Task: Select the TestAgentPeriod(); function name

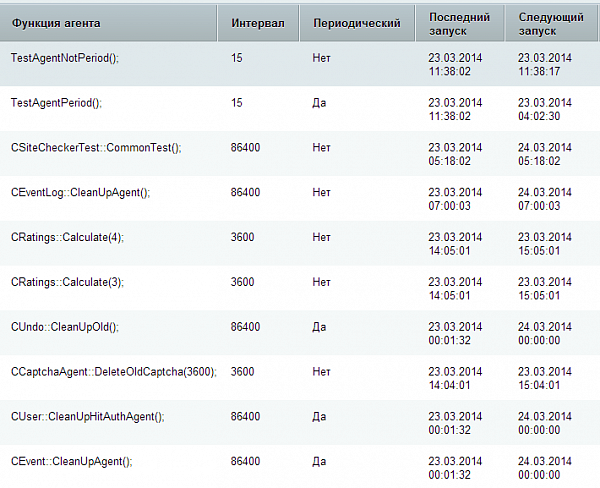Action: tap(56, 103)
